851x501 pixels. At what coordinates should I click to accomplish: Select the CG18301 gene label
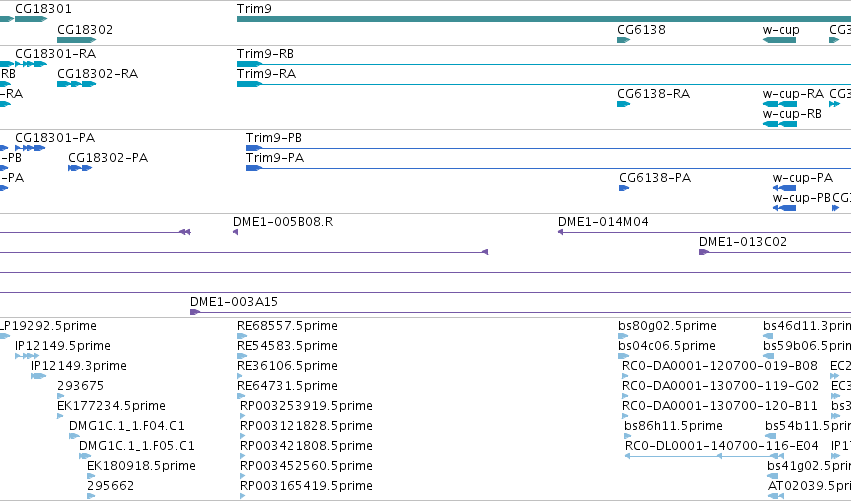tap(43, 9)
